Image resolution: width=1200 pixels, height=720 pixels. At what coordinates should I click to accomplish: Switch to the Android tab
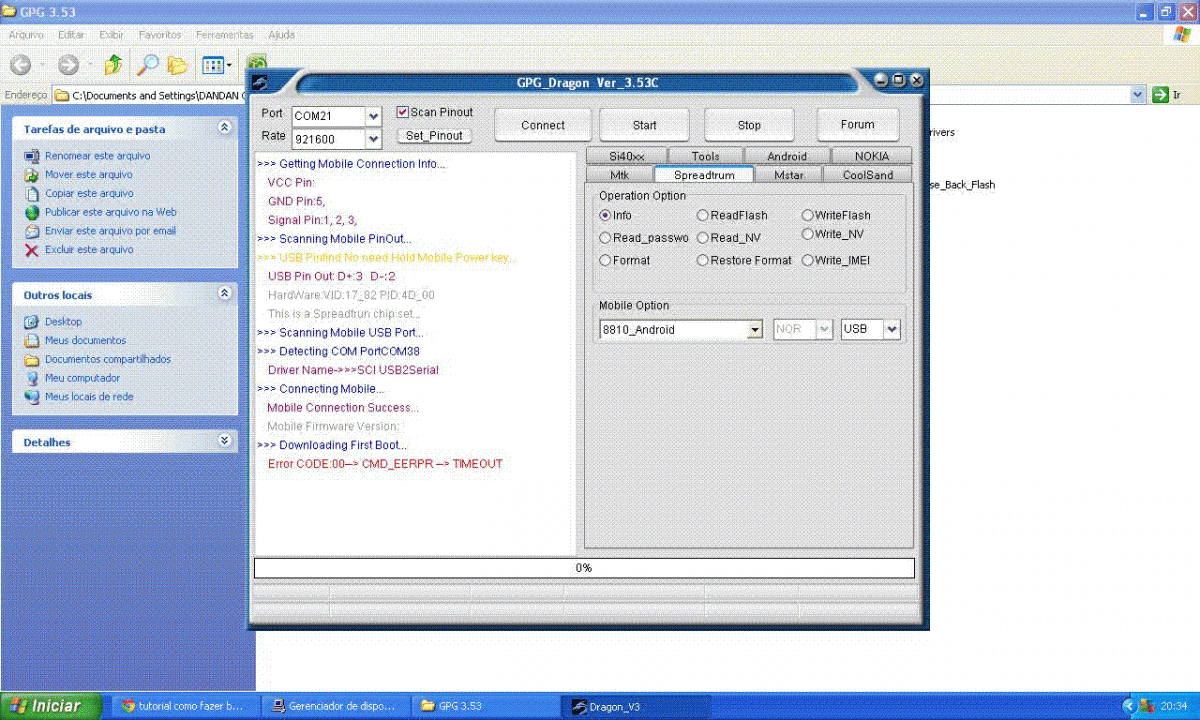point(787,157)
